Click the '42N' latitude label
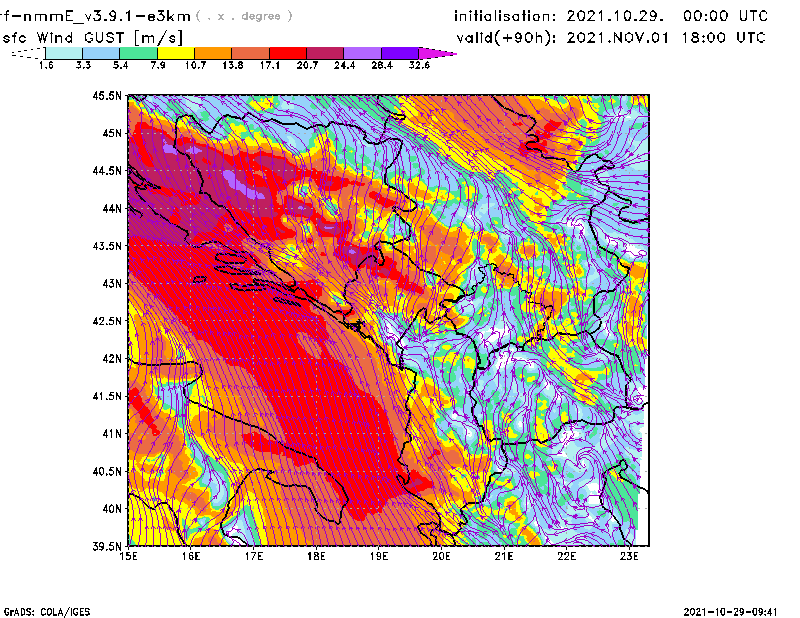Viewport: 800px width, 618px height. [x=112, y=359]
